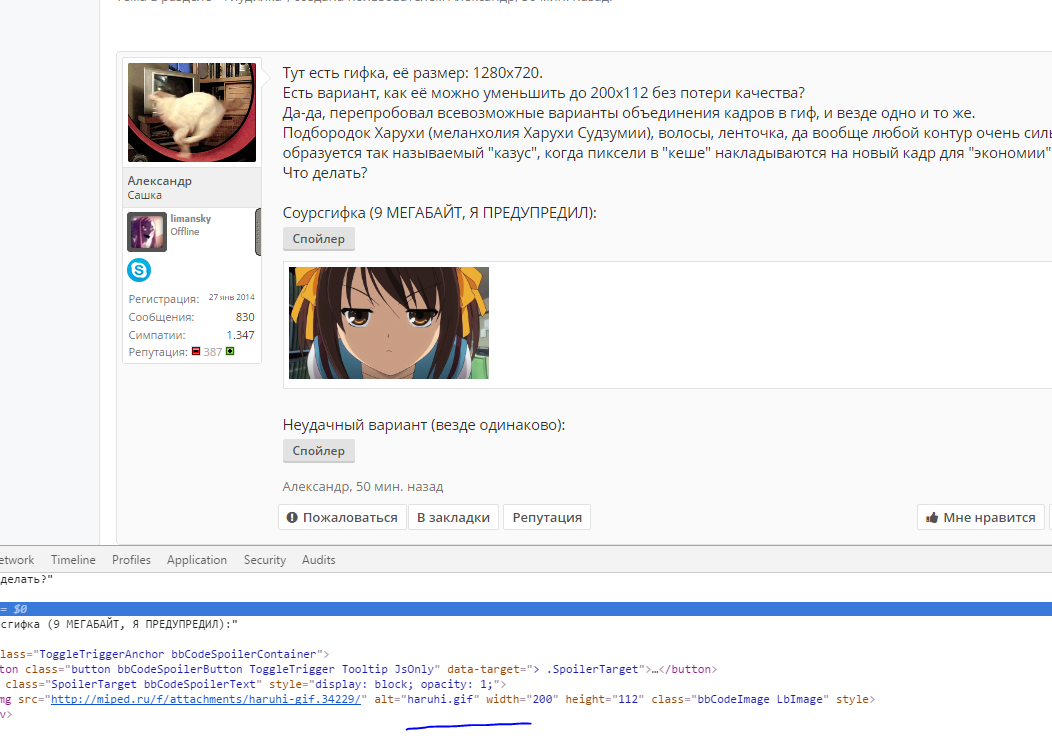
Task: Collapse the first Спойлер button
Action: tap(319, 239)
